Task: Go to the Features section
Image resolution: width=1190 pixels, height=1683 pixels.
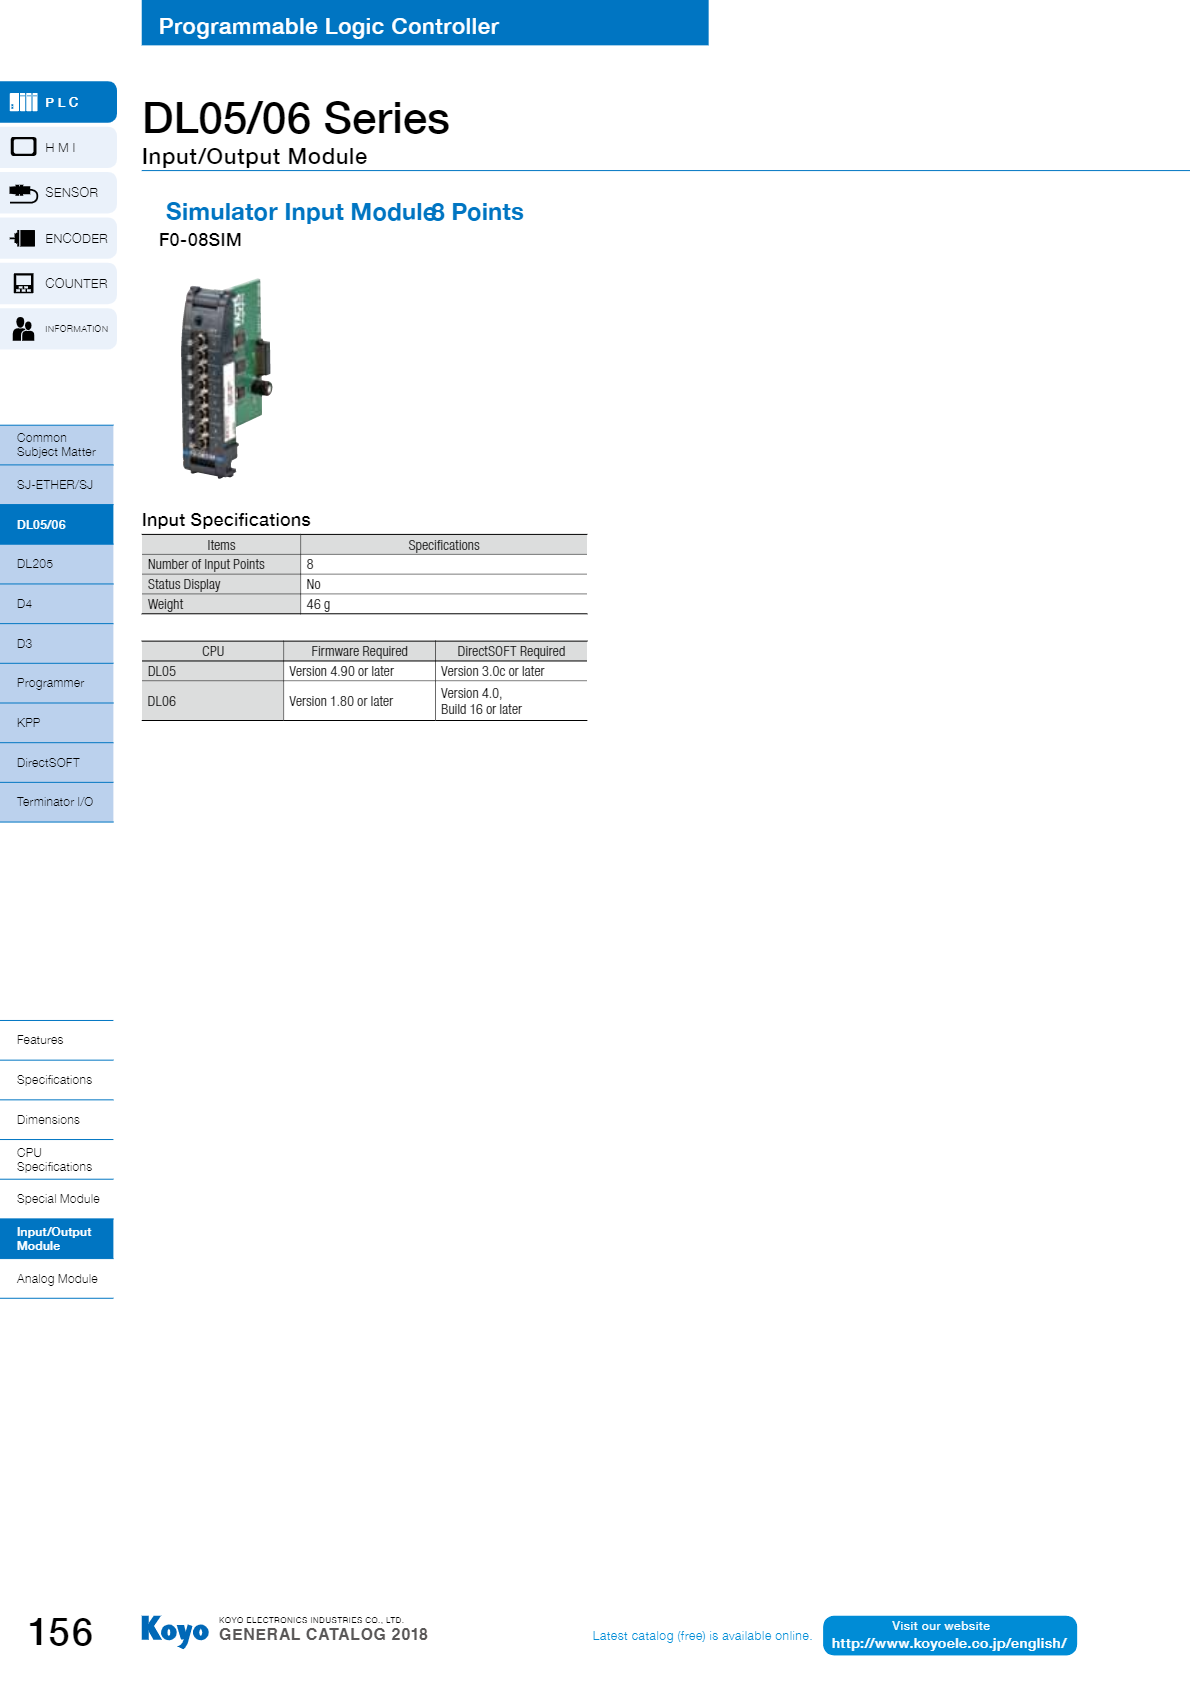Action: (x=57, y=1040)
